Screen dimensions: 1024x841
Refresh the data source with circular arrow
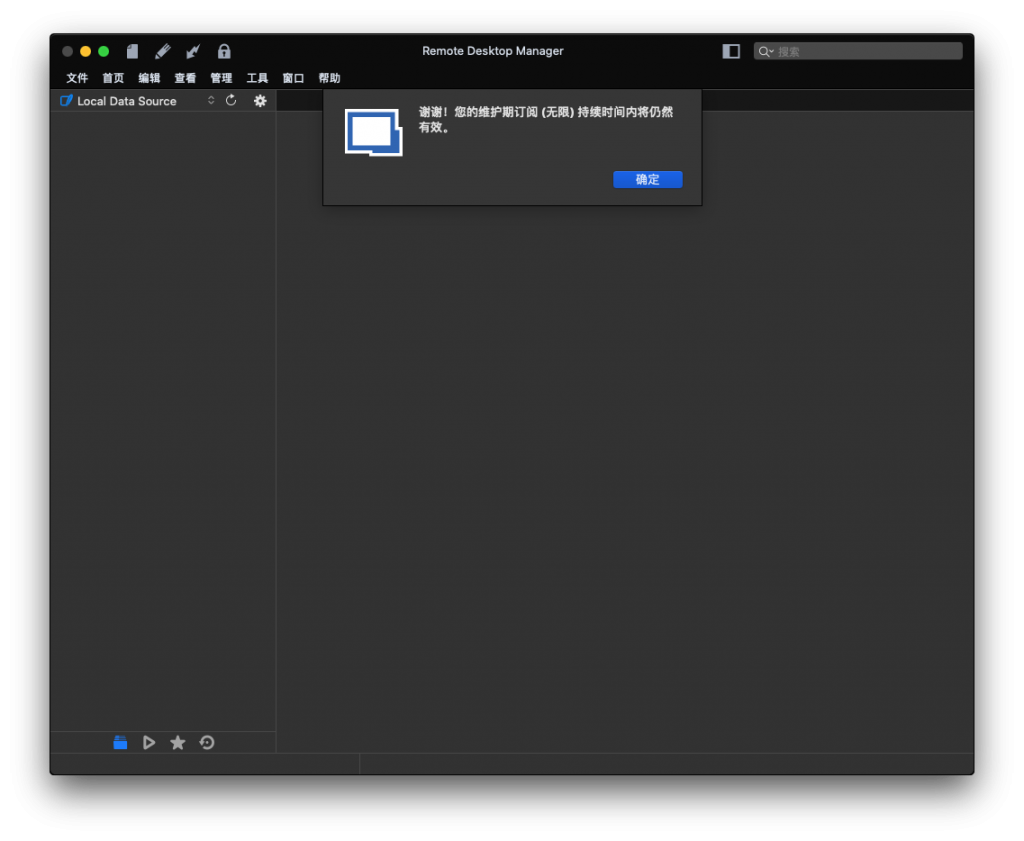[231, 101]
